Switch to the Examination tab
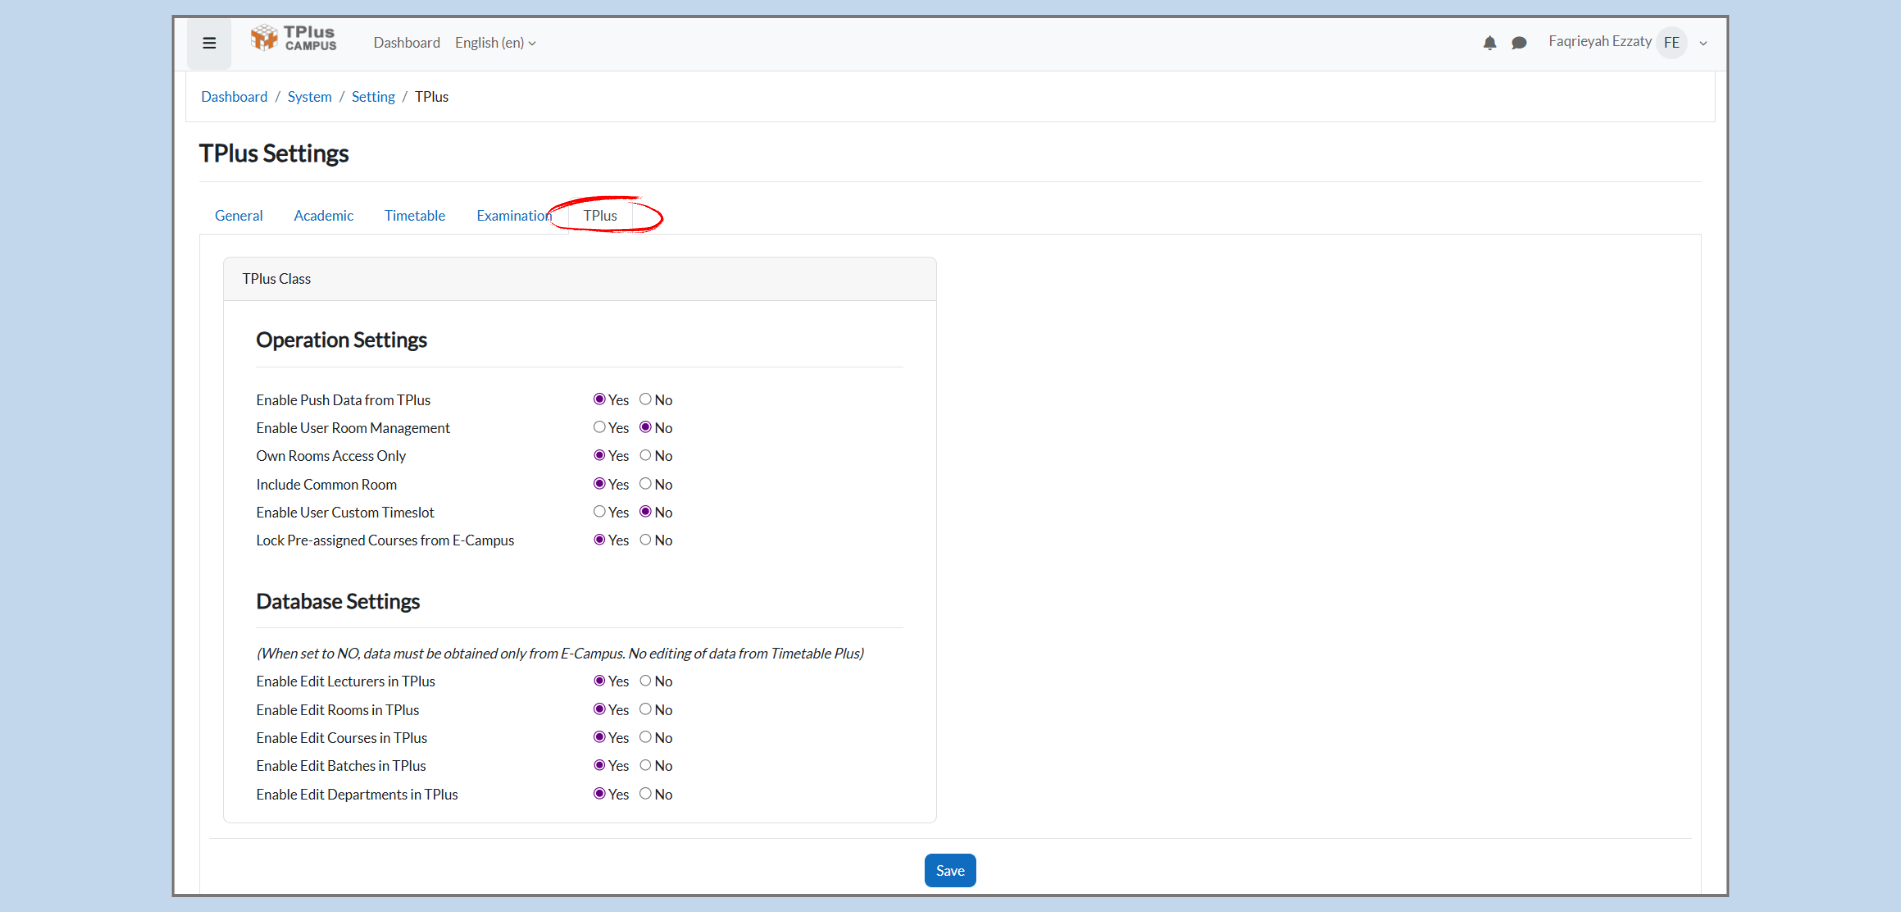This screenshot has height=912, width=1901. [513, 216]
